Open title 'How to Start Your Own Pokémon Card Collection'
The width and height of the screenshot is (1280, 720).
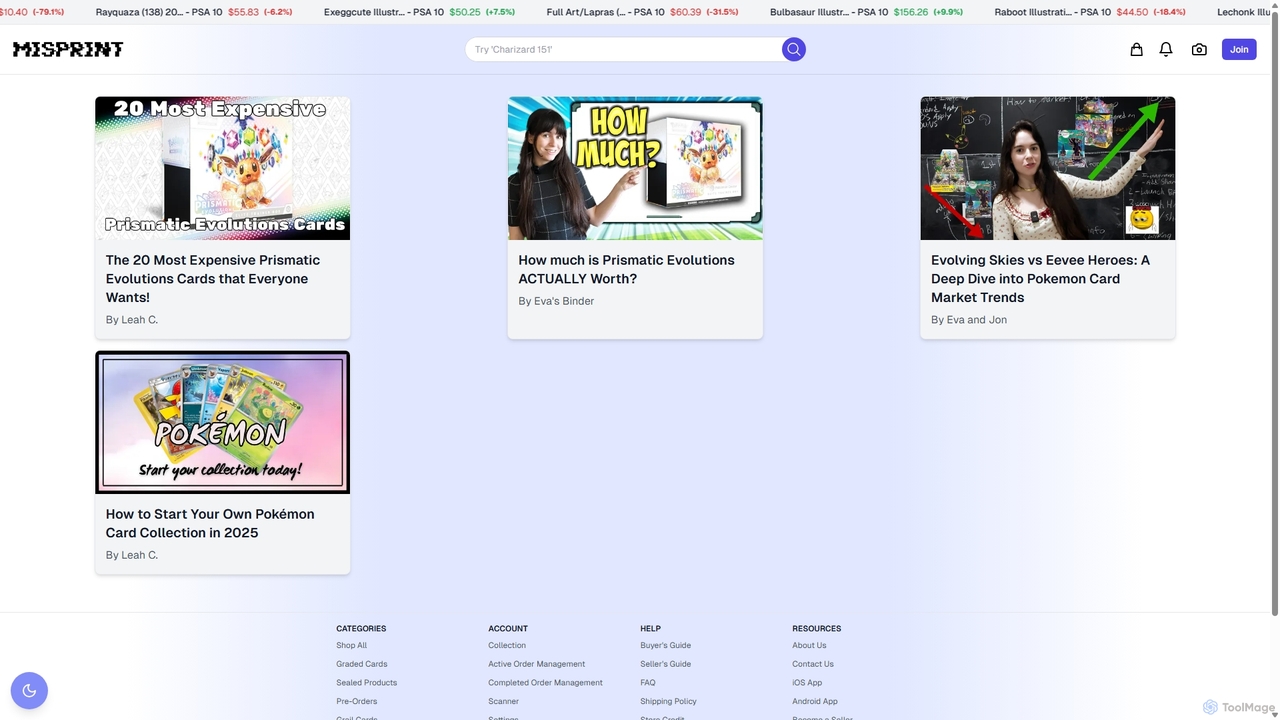210,523
